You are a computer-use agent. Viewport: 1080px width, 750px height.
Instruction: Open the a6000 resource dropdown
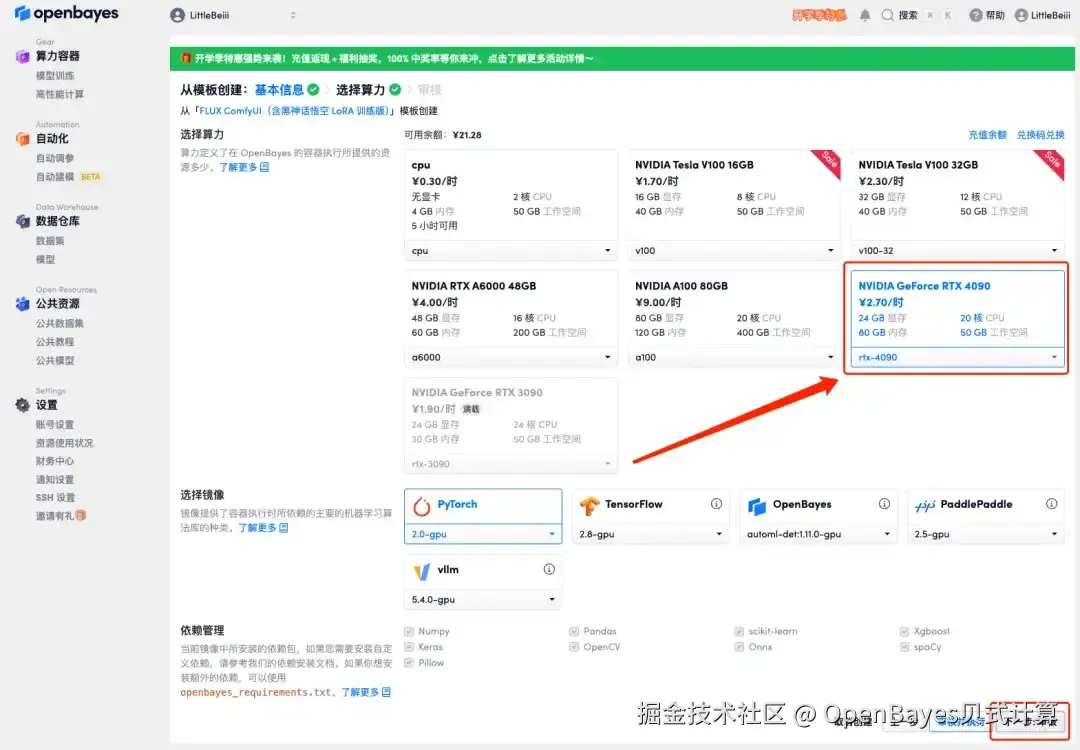click(510, 357)
